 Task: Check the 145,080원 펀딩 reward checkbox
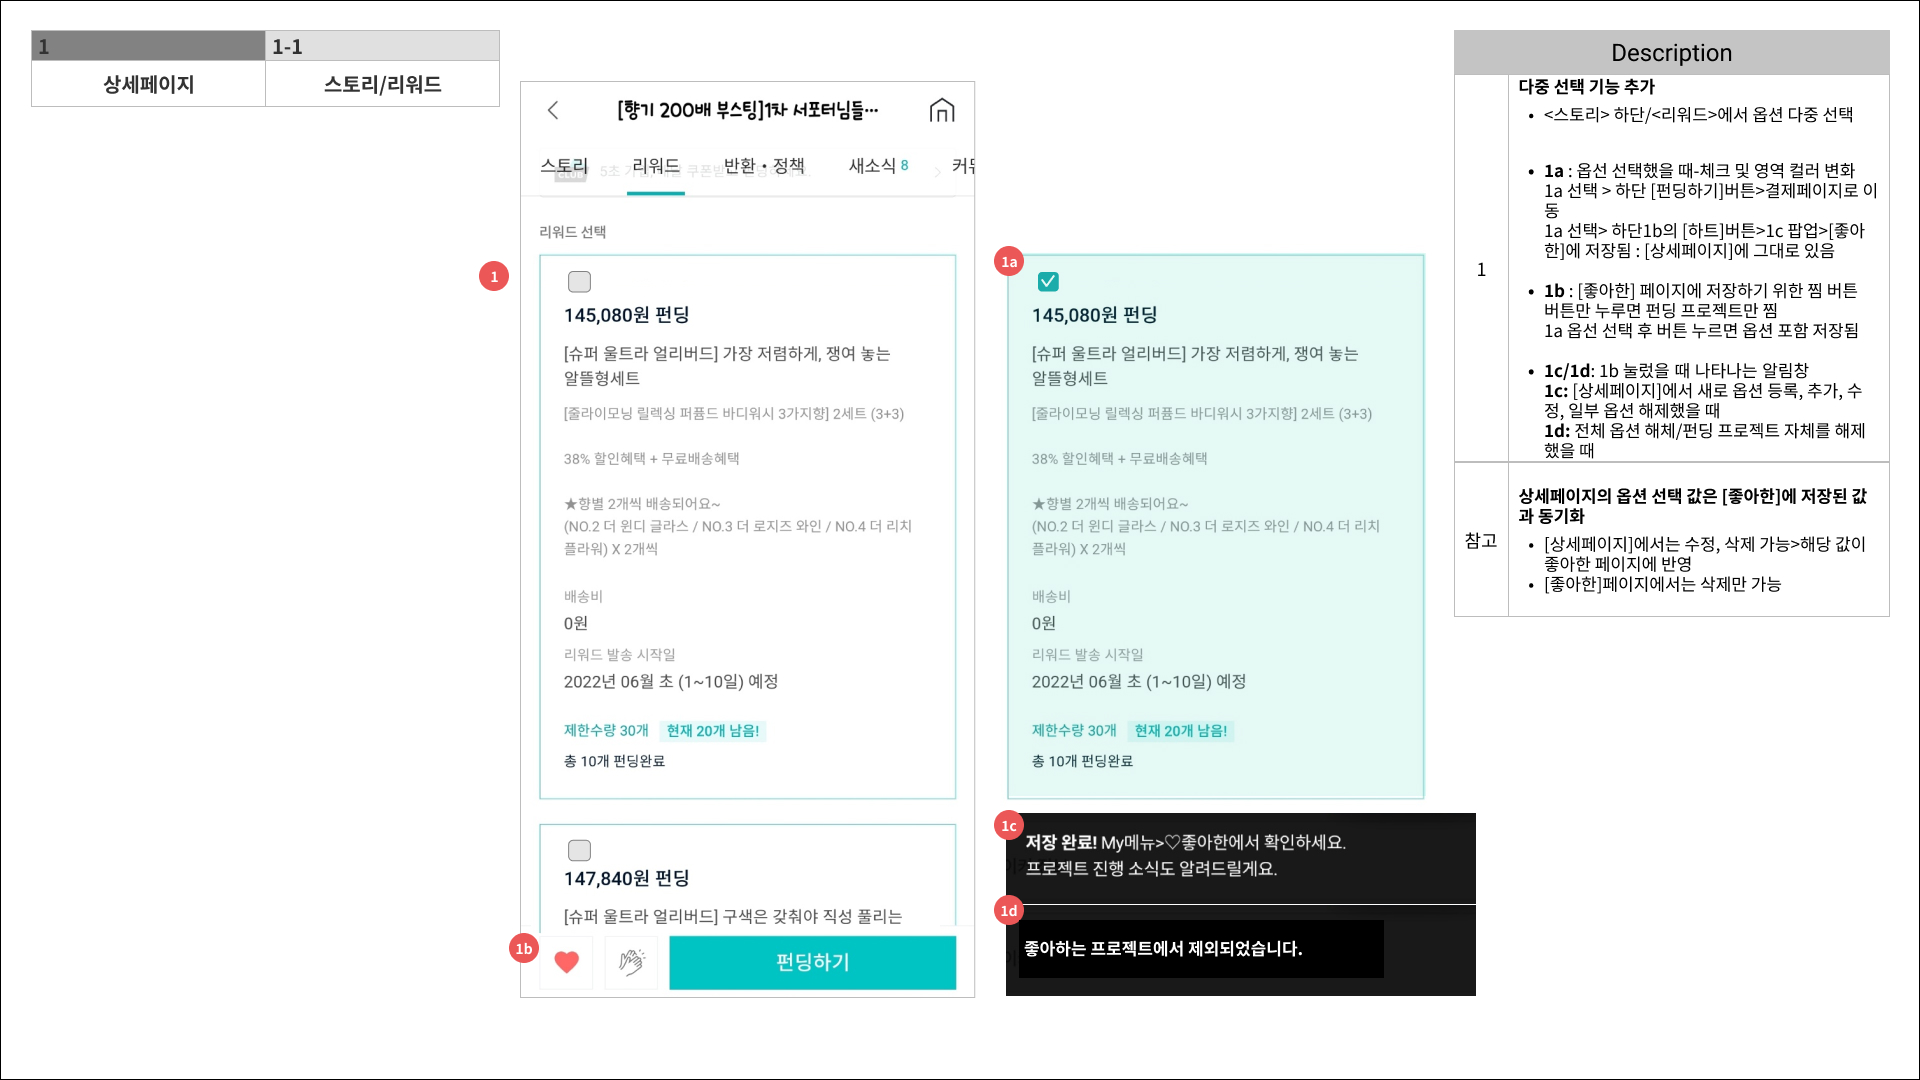point(579,282)
